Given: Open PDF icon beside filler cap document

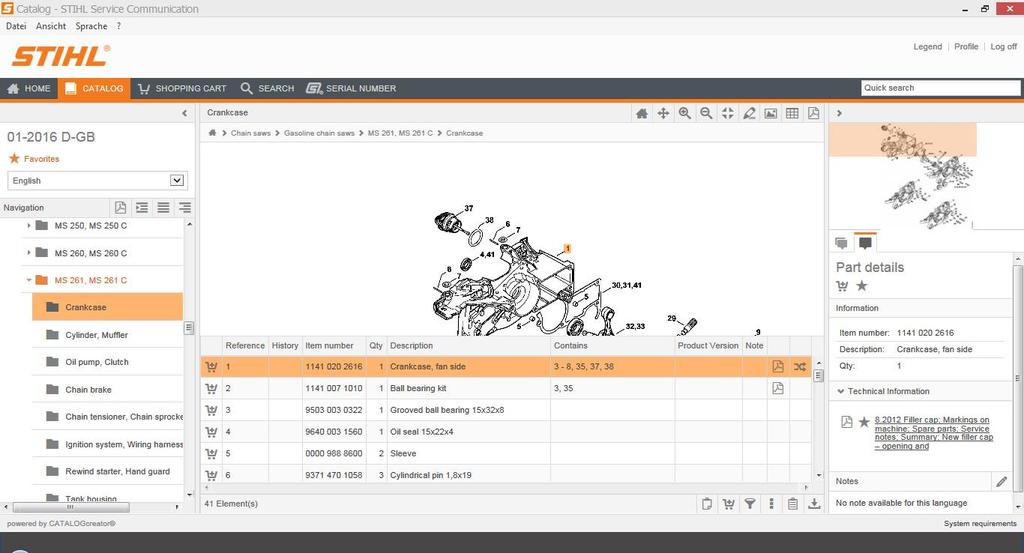Looking at the screenshot, I should (846, 422).
